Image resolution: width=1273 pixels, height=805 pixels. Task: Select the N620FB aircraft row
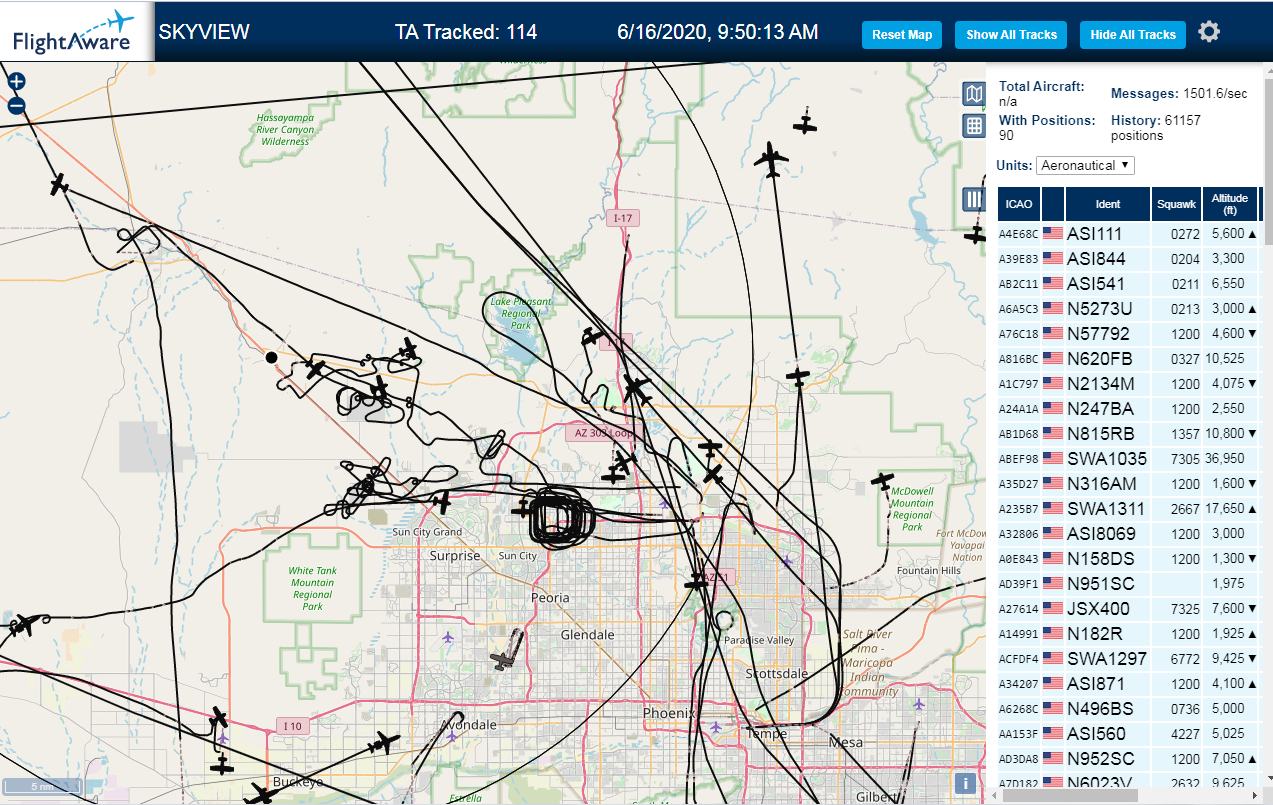(1130, 359)
